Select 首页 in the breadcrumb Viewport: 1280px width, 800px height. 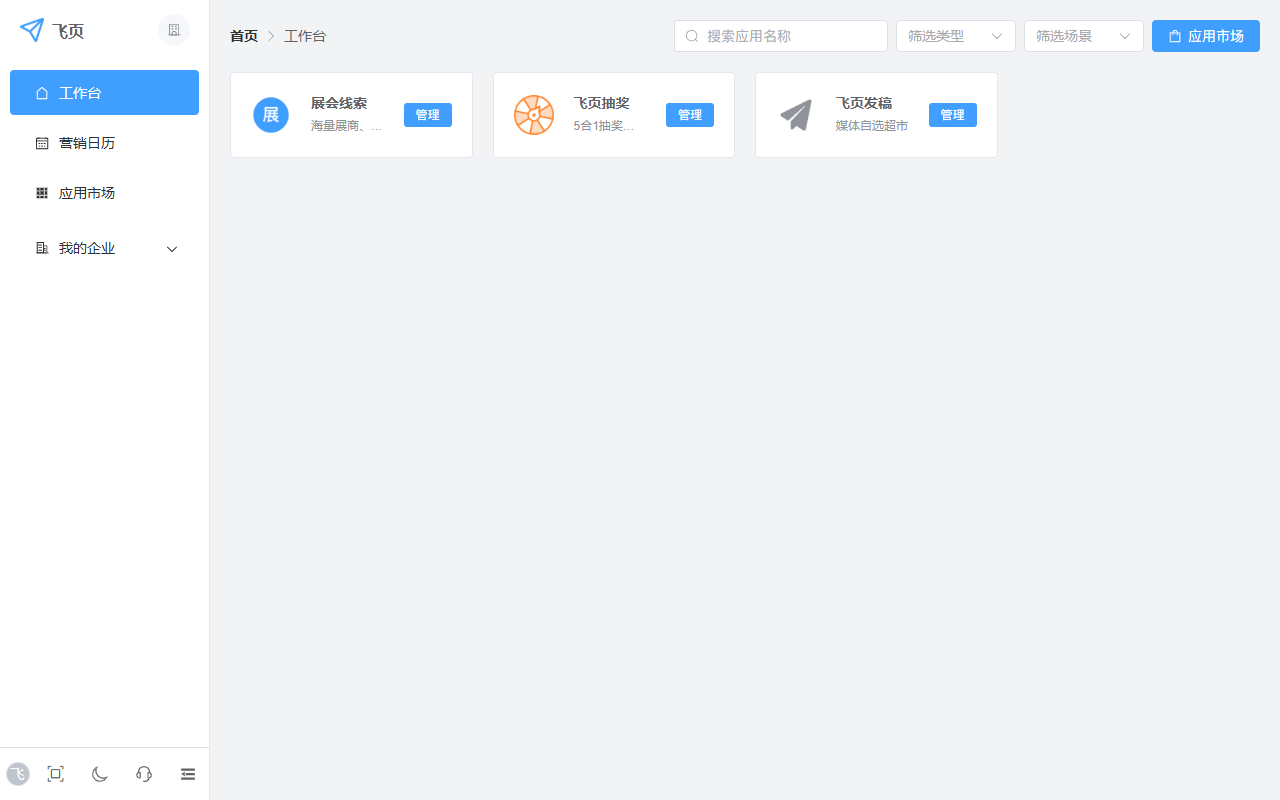click(243, 35)
